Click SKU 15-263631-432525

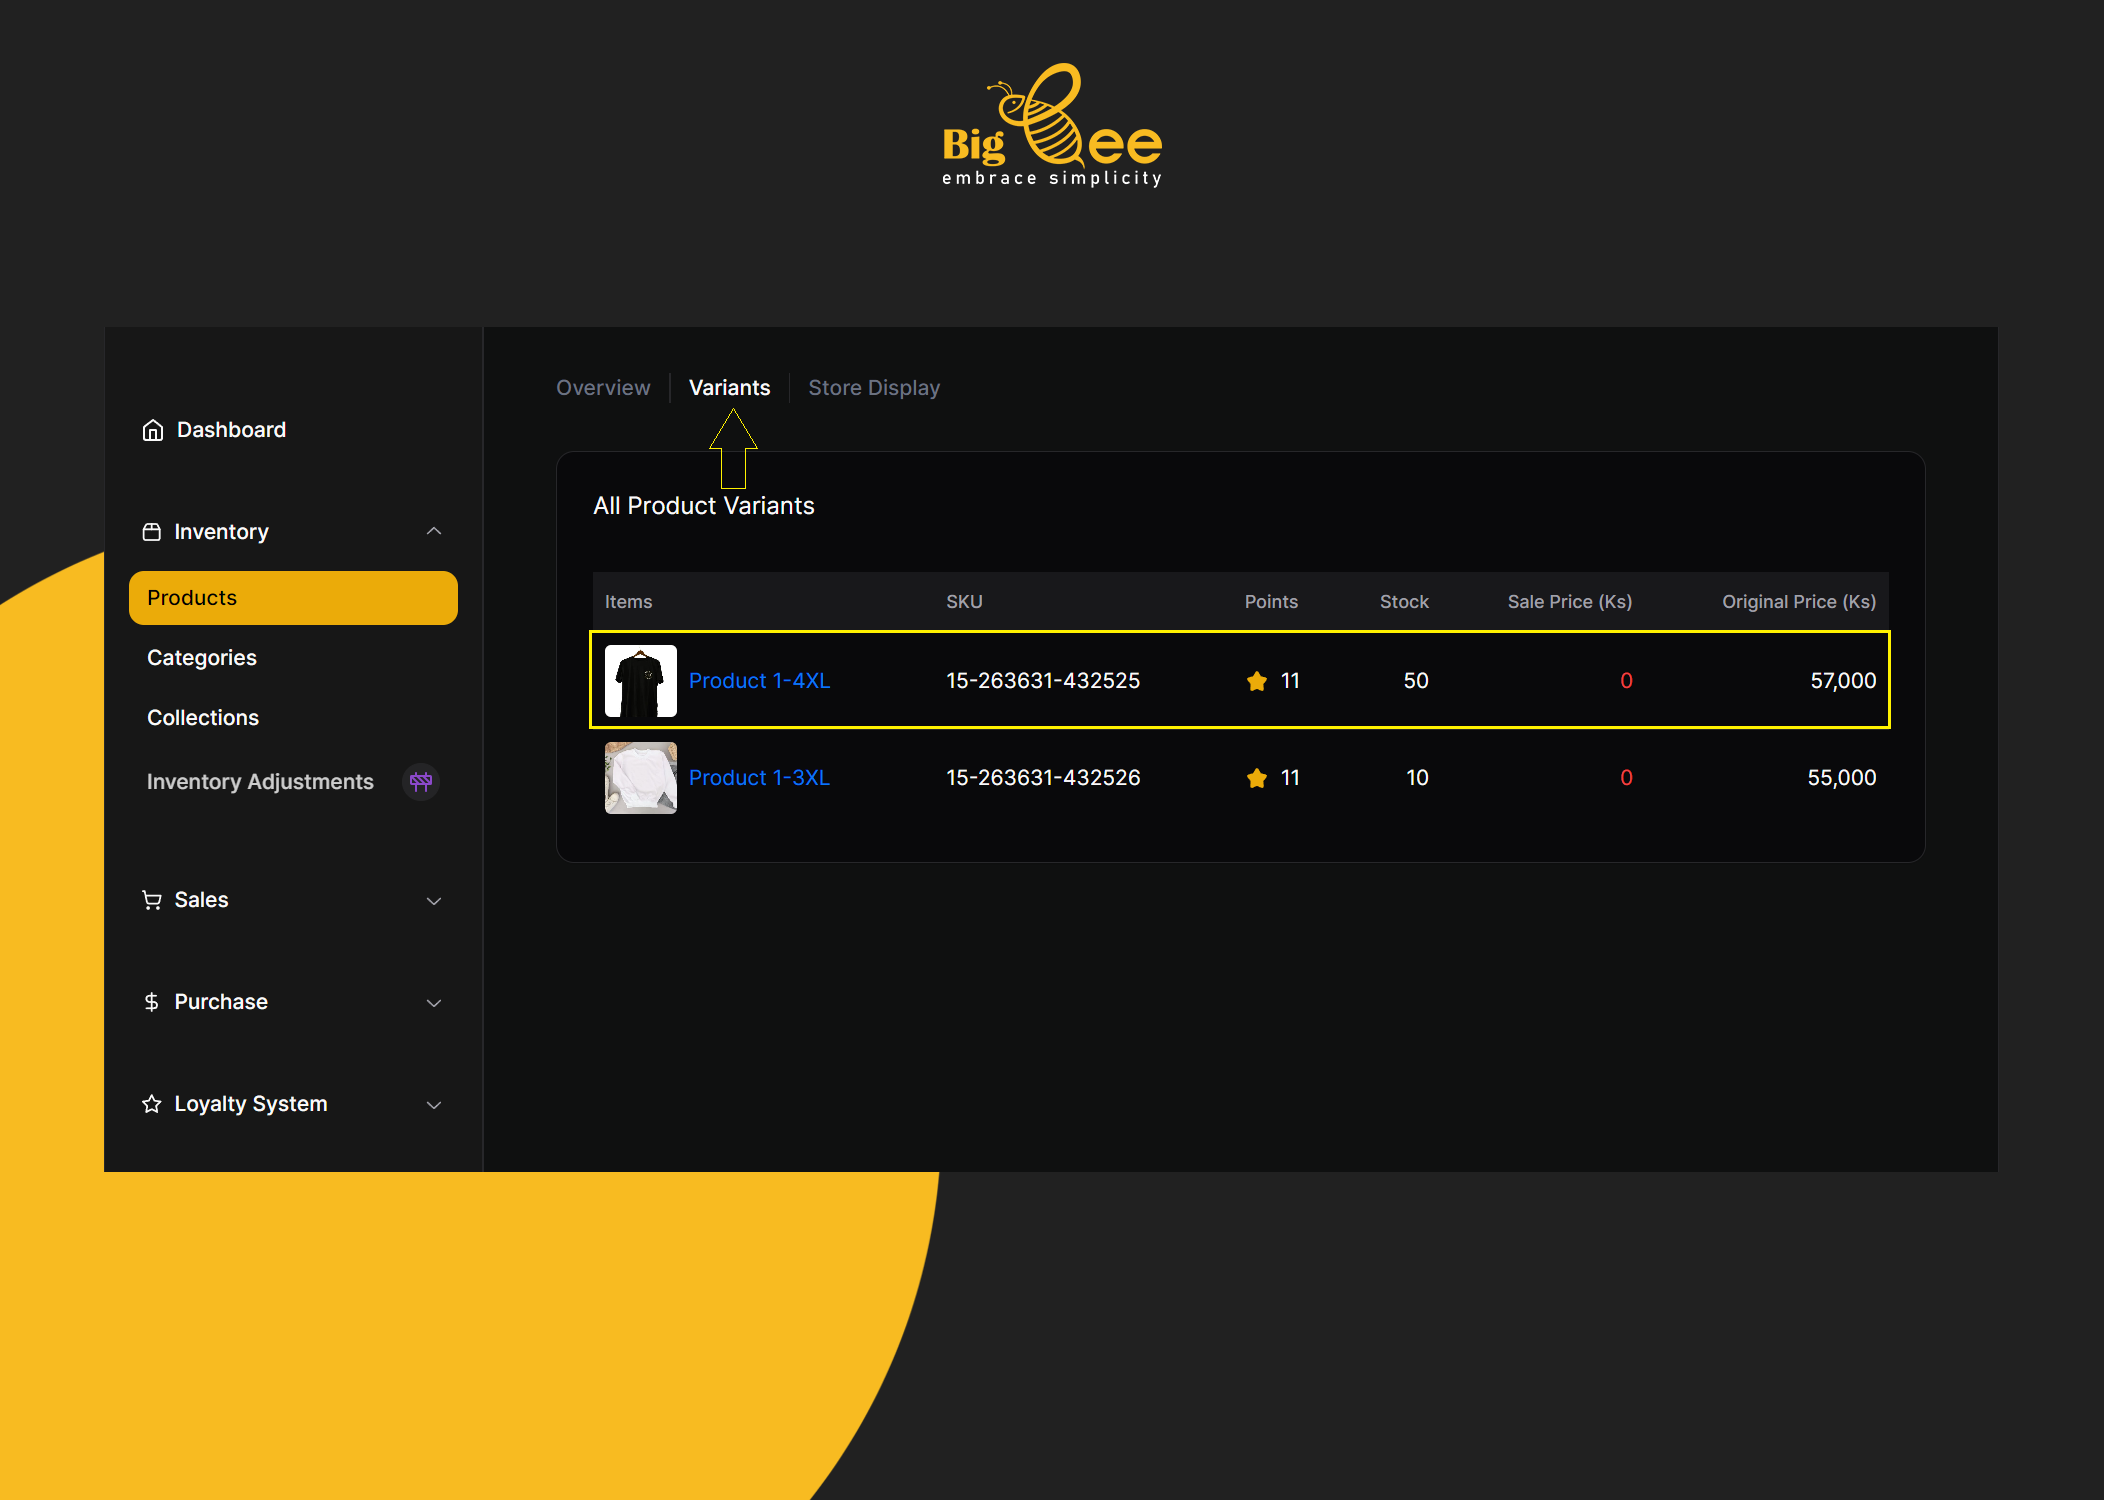1043,681
